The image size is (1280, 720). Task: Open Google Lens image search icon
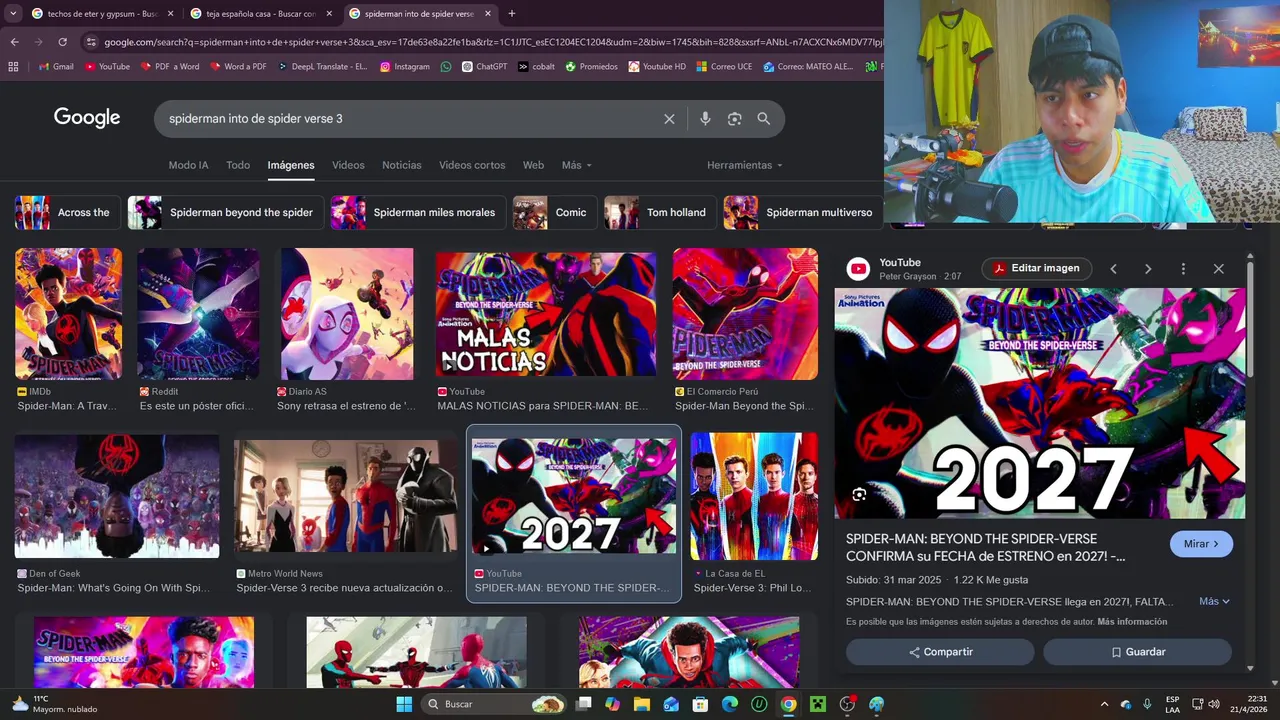click(x=734, y=119)
